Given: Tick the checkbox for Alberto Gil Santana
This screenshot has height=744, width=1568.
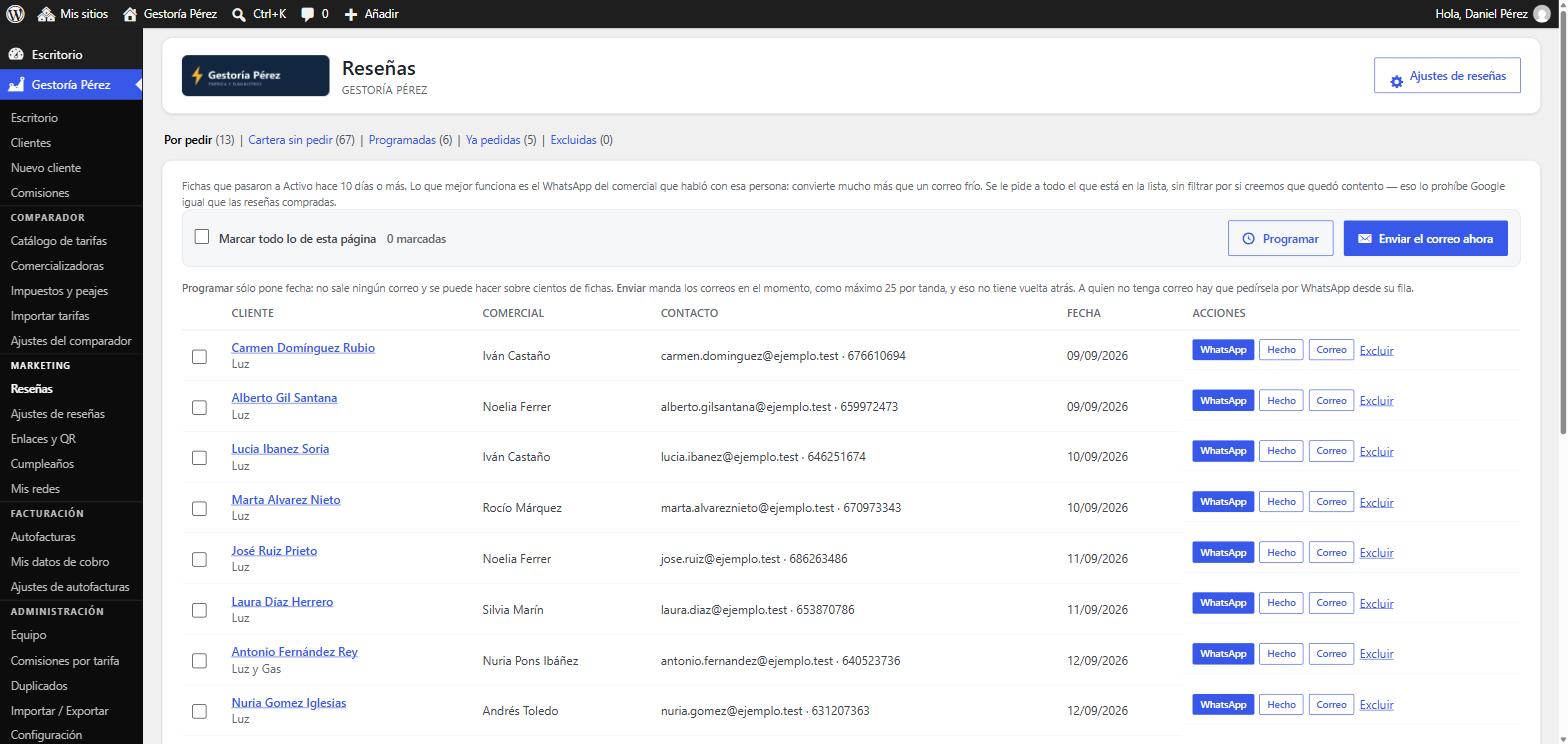Looking at the screenshot, I should (x=199, y=407).
